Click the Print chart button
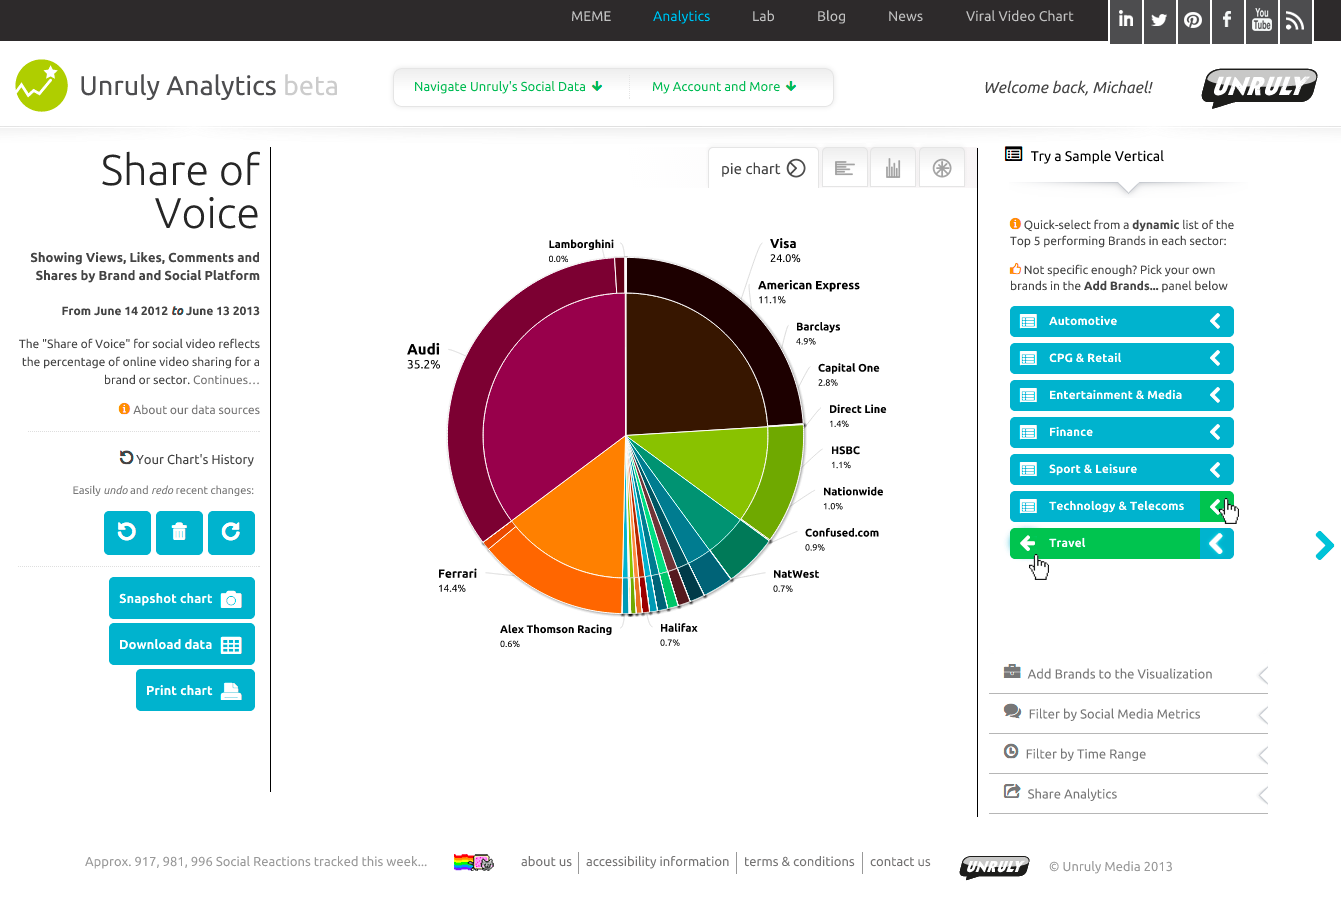The width and height of the screenshot is (1341, 899). (x=195, y=690)
